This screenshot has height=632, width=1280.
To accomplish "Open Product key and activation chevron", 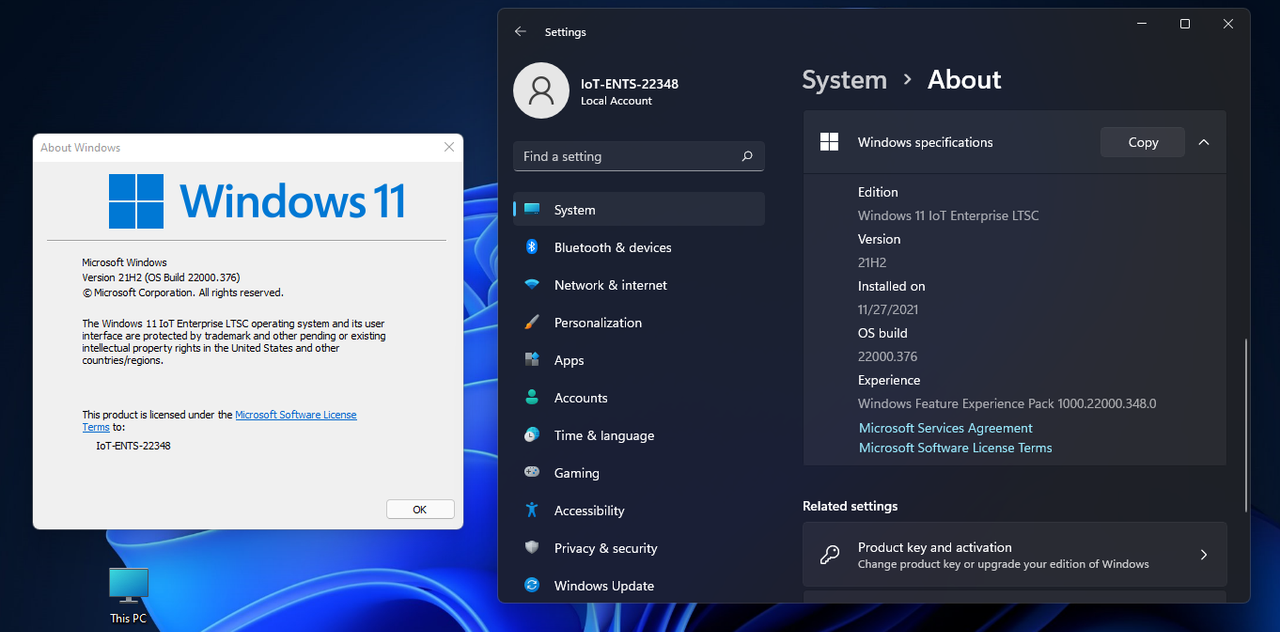I will [1204, 555].
